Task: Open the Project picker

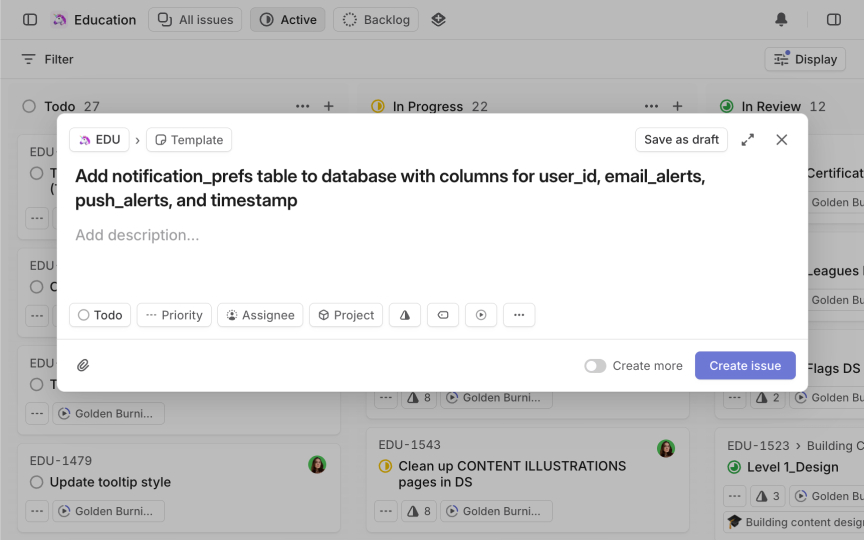Action: (x=346, y=315)
